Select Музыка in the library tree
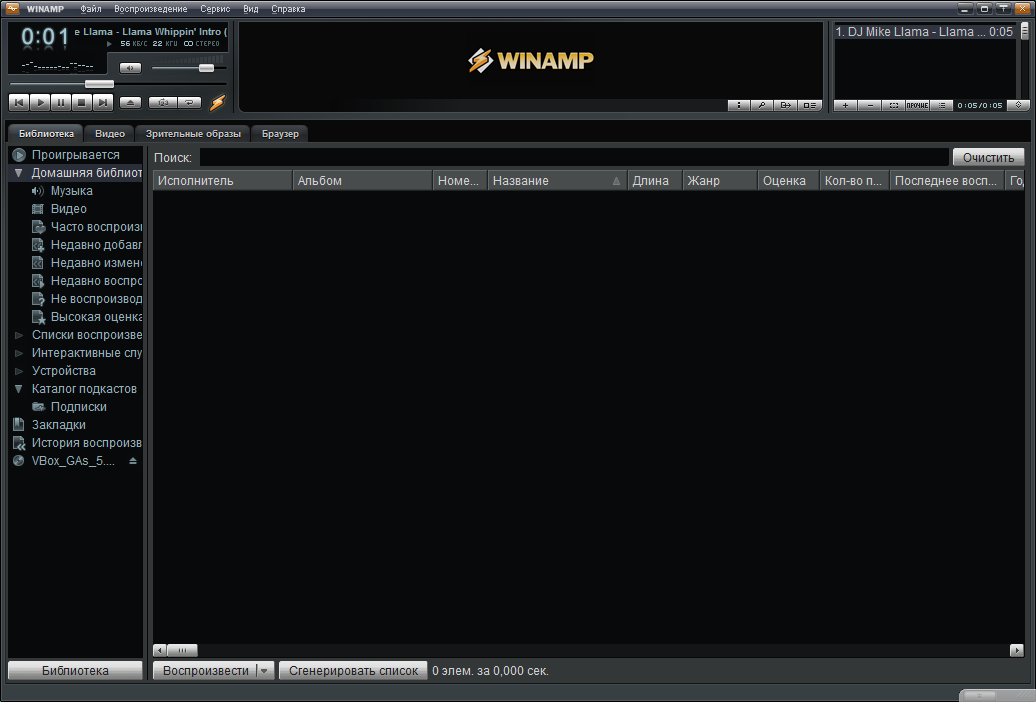This screenshot has height=702, width=1036. click(x=71, y=191)
